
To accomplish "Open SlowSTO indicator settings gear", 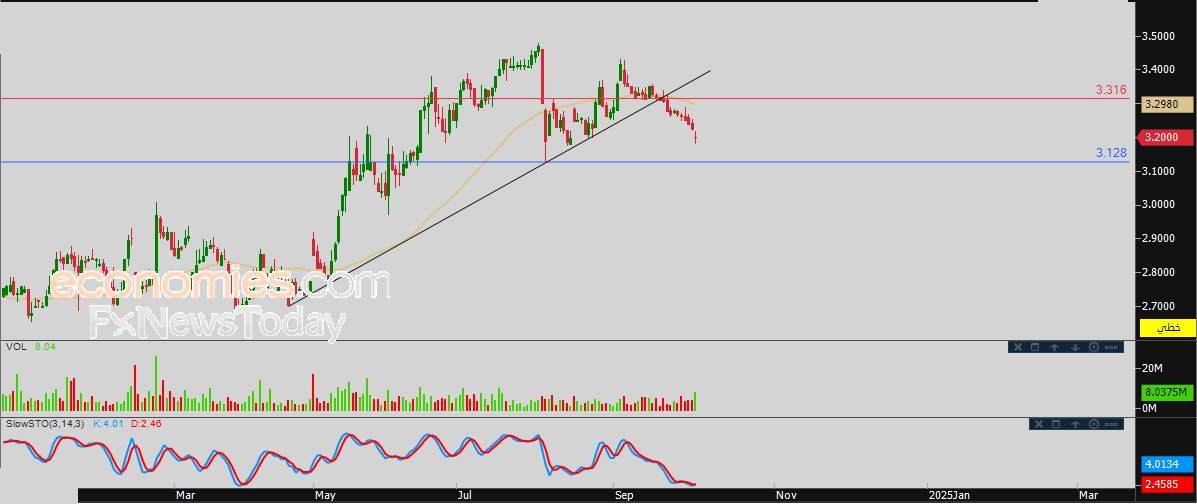I will click(1094, 424).
